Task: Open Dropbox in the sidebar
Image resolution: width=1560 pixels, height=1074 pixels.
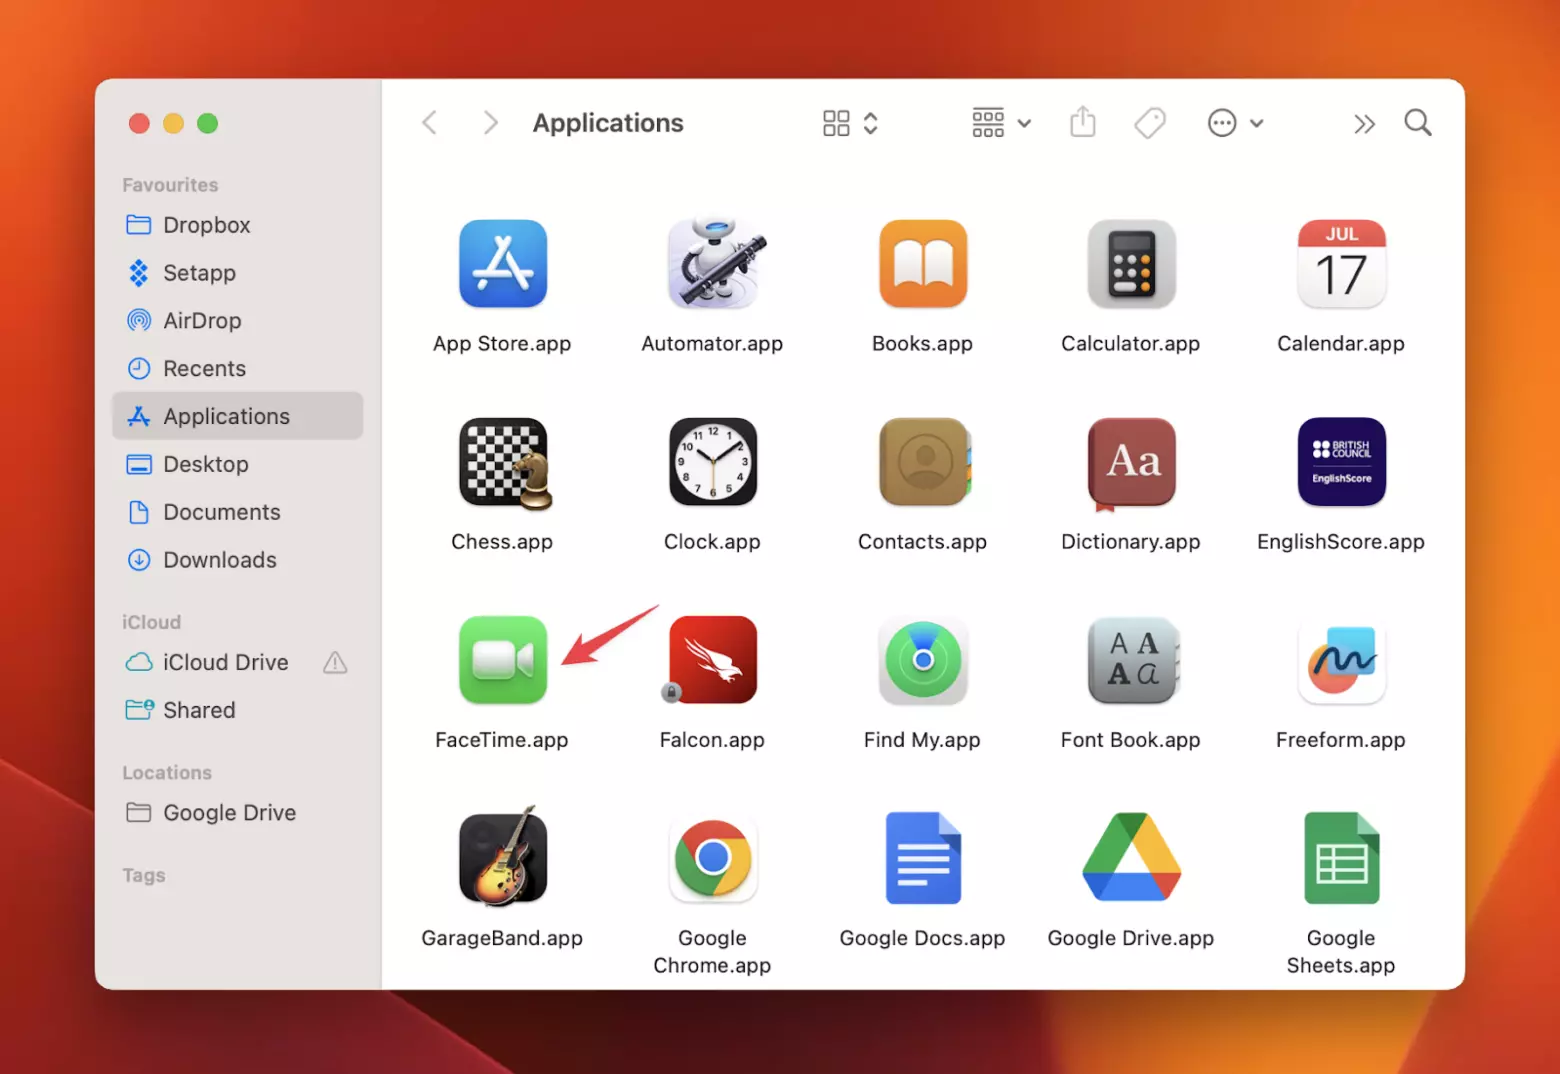Action: click(x=238, y=225)
